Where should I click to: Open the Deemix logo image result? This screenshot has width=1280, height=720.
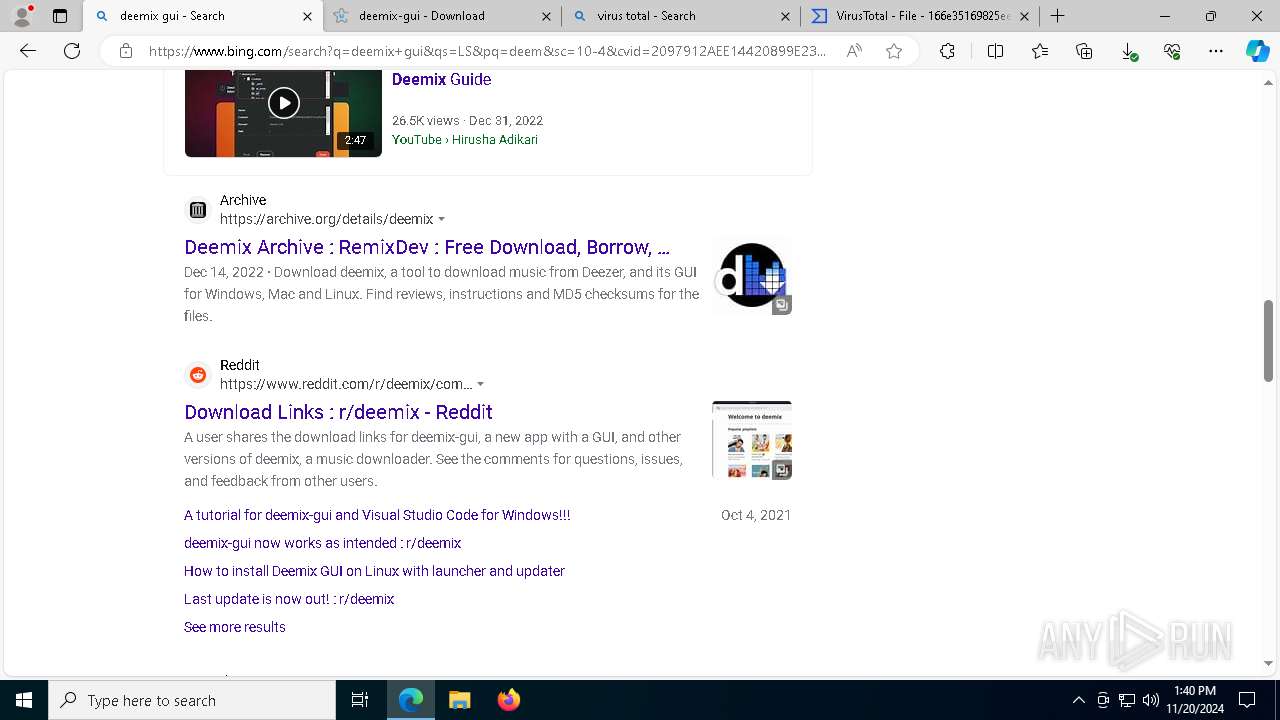[752, 276]
